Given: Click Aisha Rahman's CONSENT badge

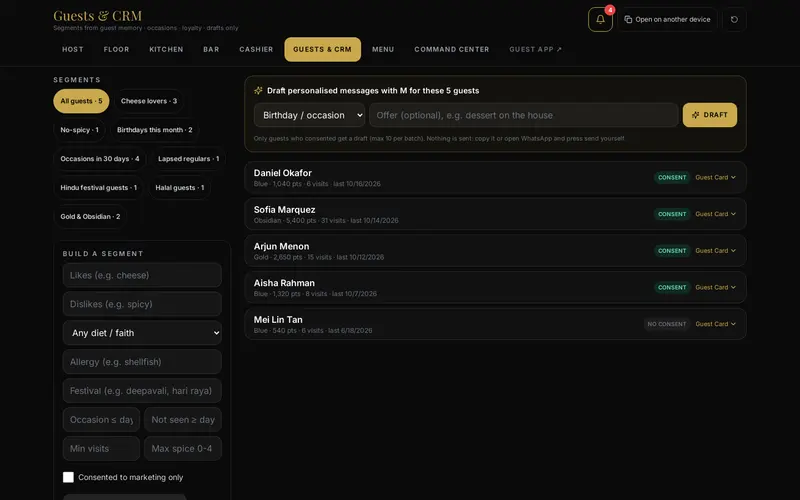Looking at the screenshot, I should (672, 288).
